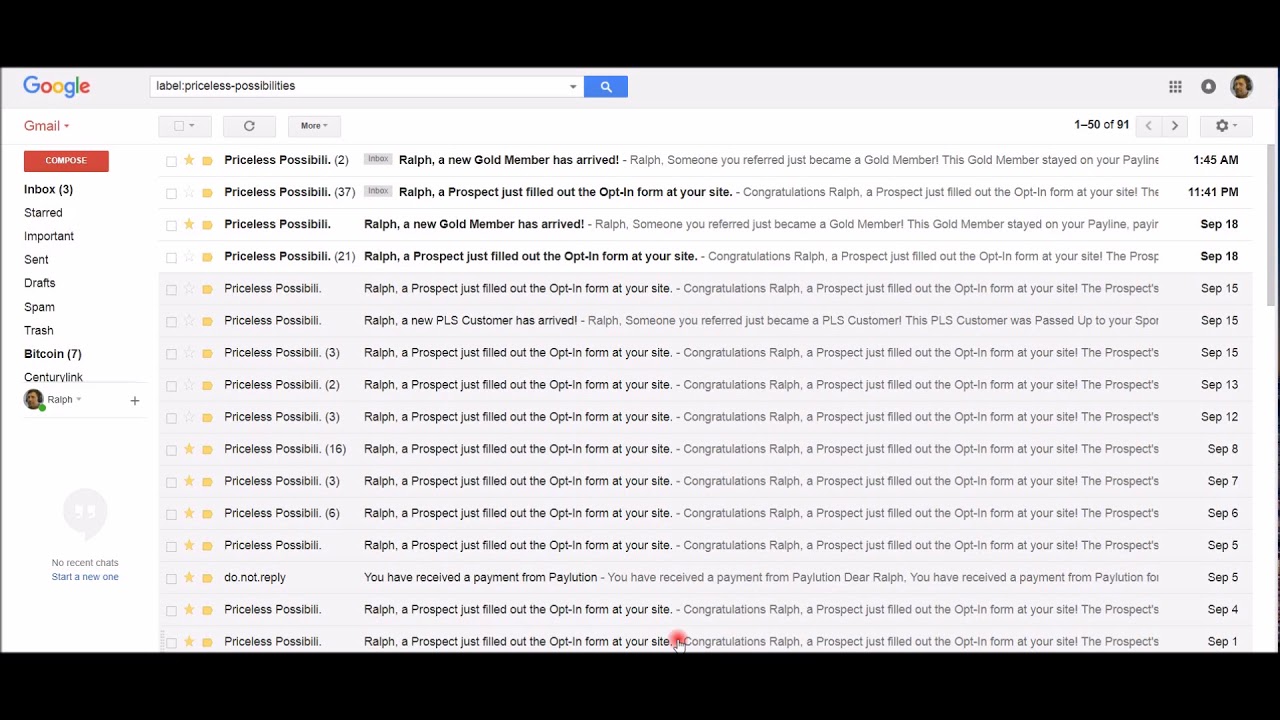Open the settings gear menu
This screenshot has width=1280, height=720.
(x=1226, y=126)
